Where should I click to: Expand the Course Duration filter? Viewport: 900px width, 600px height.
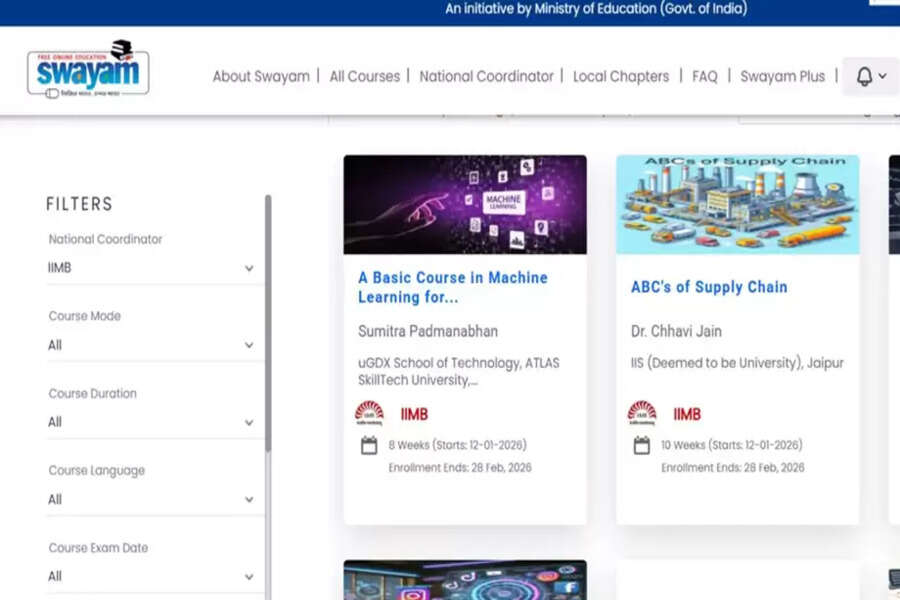pos(151,422)
